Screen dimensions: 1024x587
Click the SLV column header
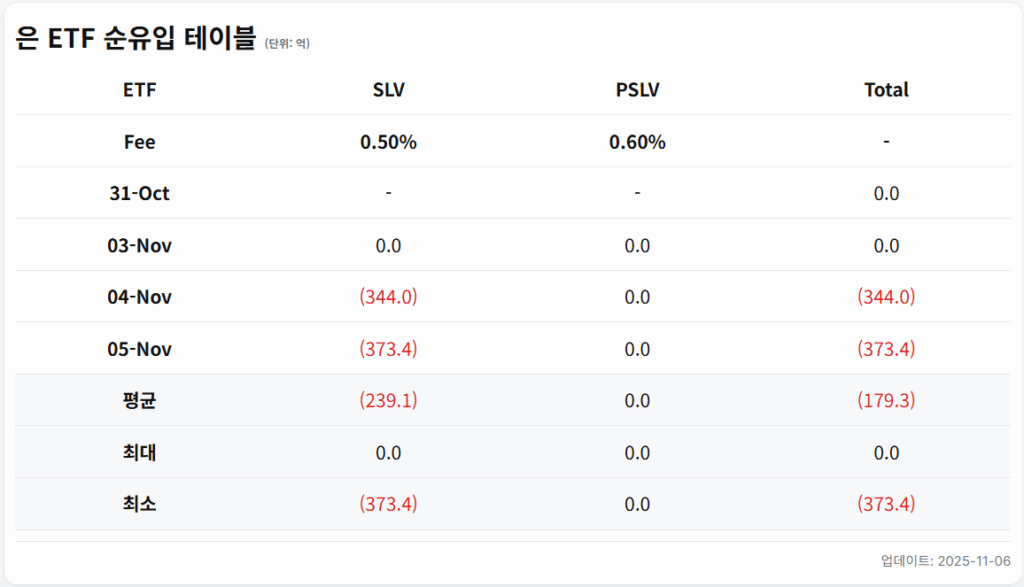tap(388, 90)
